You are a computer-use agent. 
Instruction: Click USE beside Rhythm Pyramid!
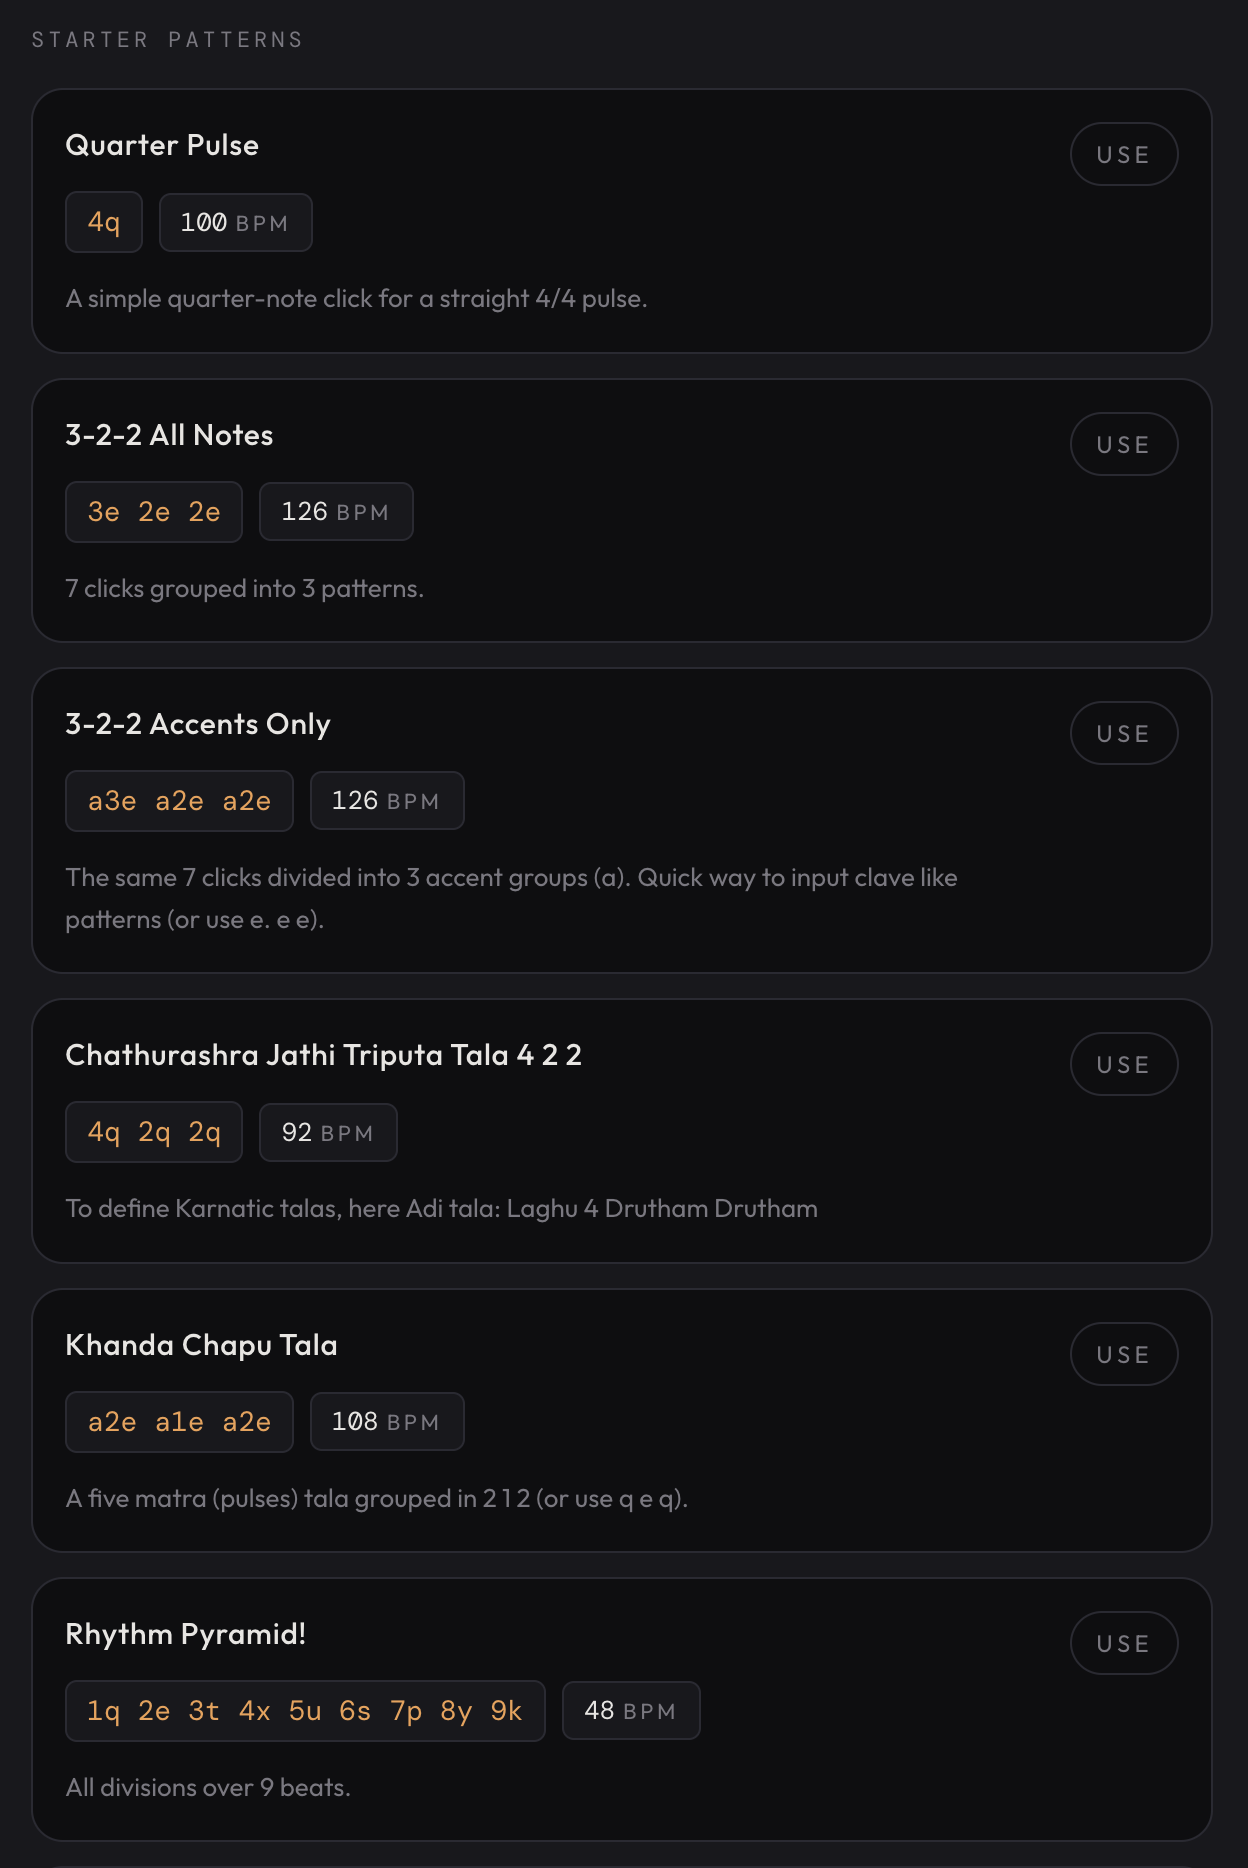pos(1123,1643)
